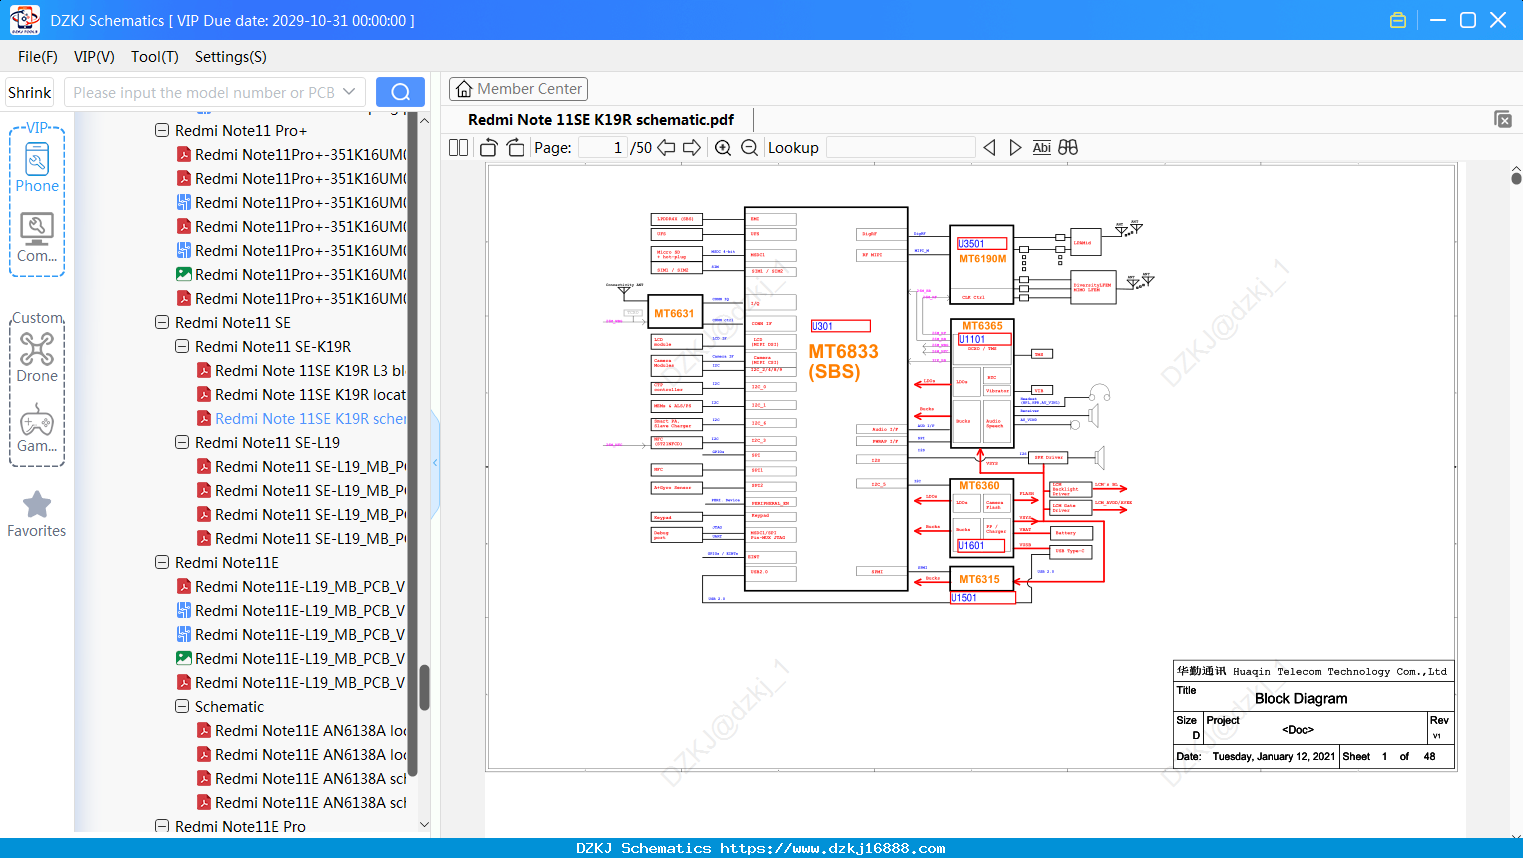Click the Lookup text field

pos(900,148)
